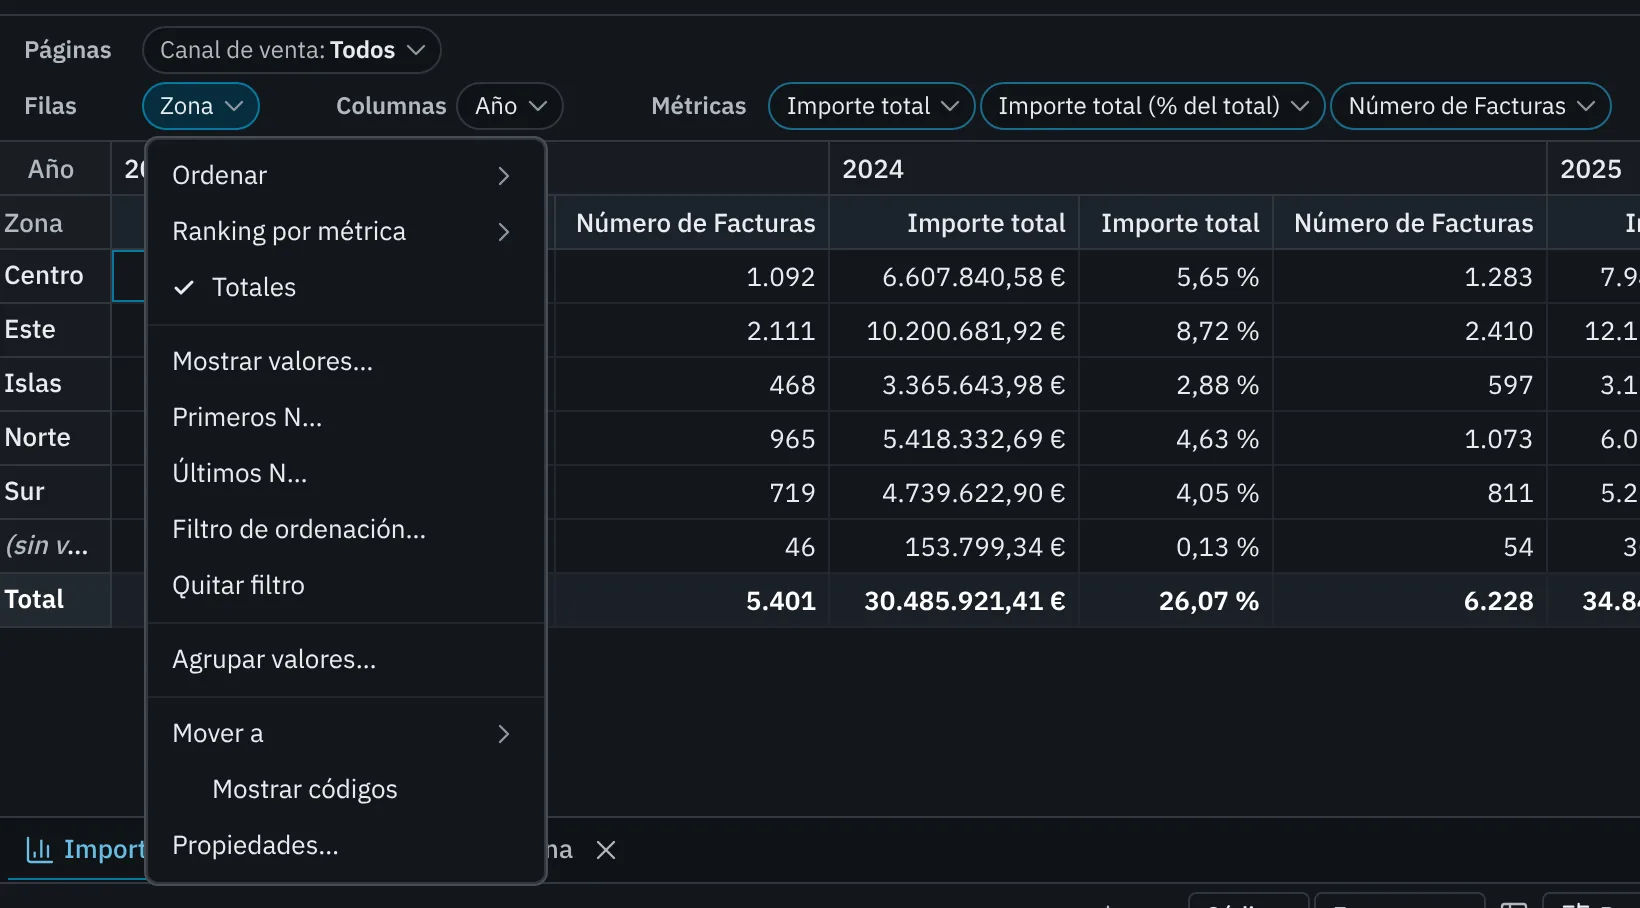Open the Año columns dropdown

click(510, 106)
